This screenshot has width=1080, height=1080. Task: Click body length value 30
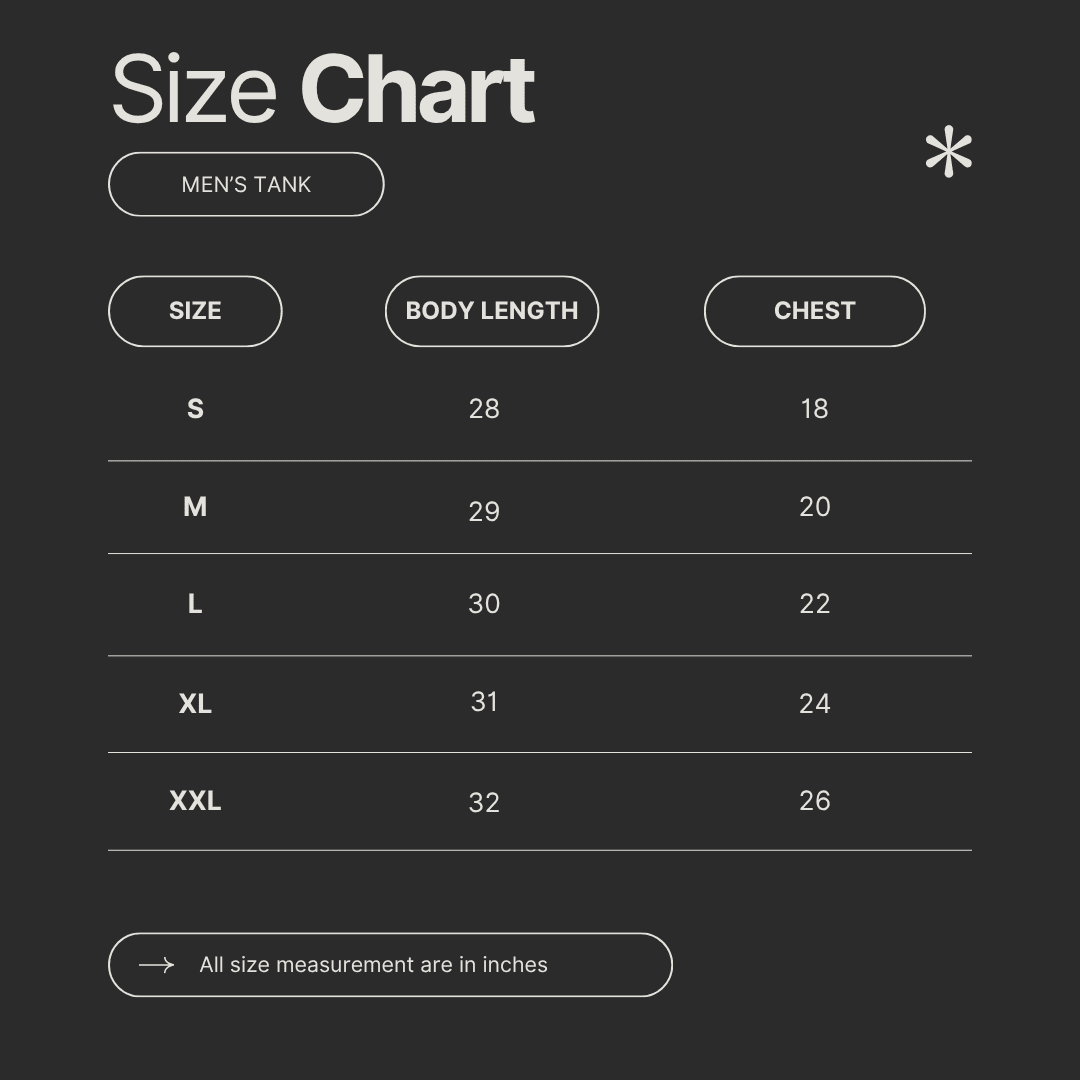(484, 604)
